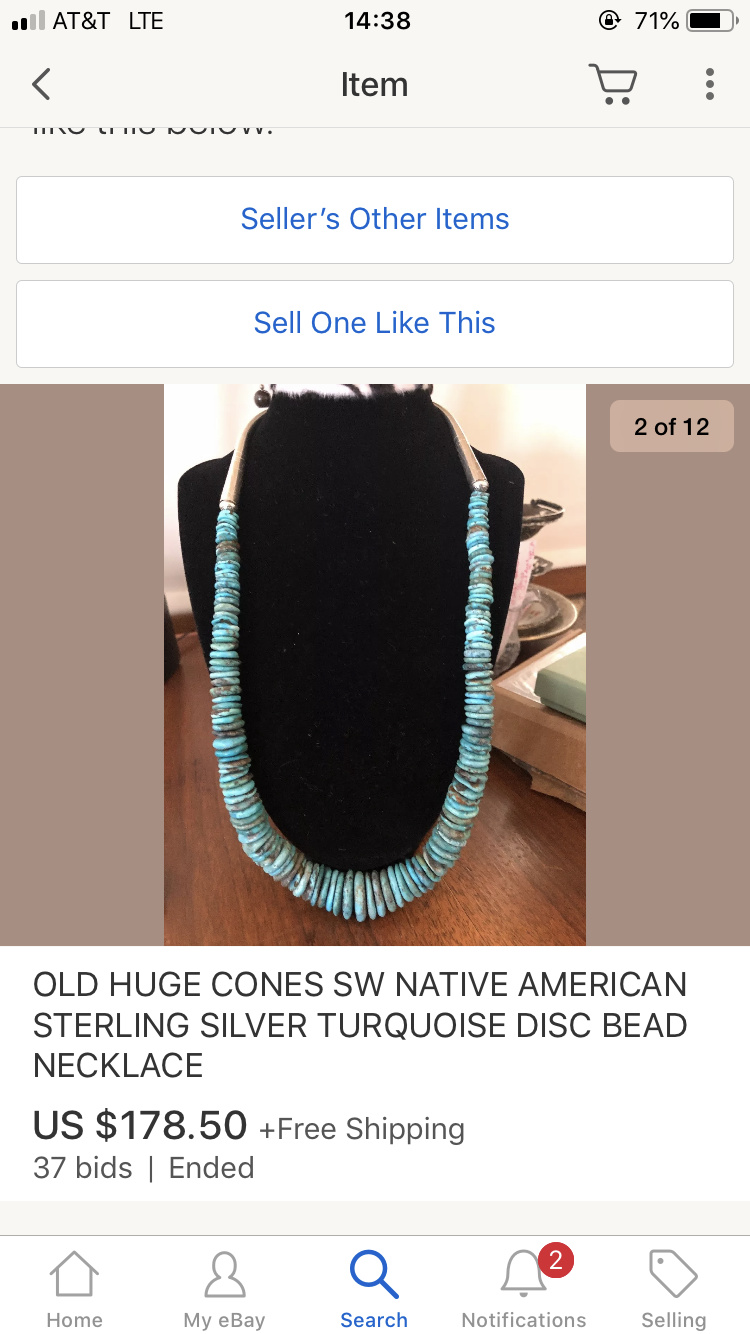Tap the Item page header title

coord(374,85)
